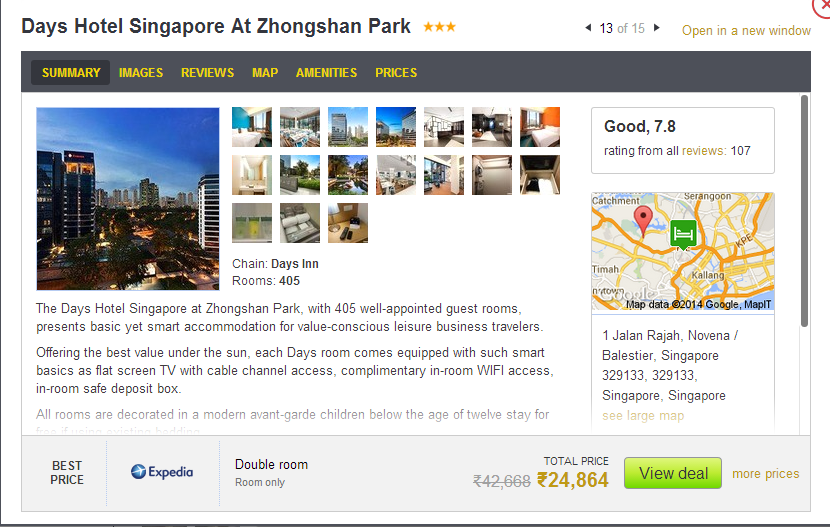Screen dimensions: 830x527
Task: Select the first bedroom thumbnail image
Action: (252, 127)
